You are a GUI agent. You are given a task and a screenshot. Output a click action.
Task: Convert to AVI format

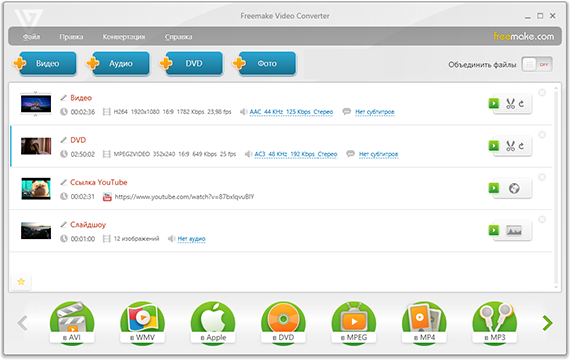tap(72, 323)
